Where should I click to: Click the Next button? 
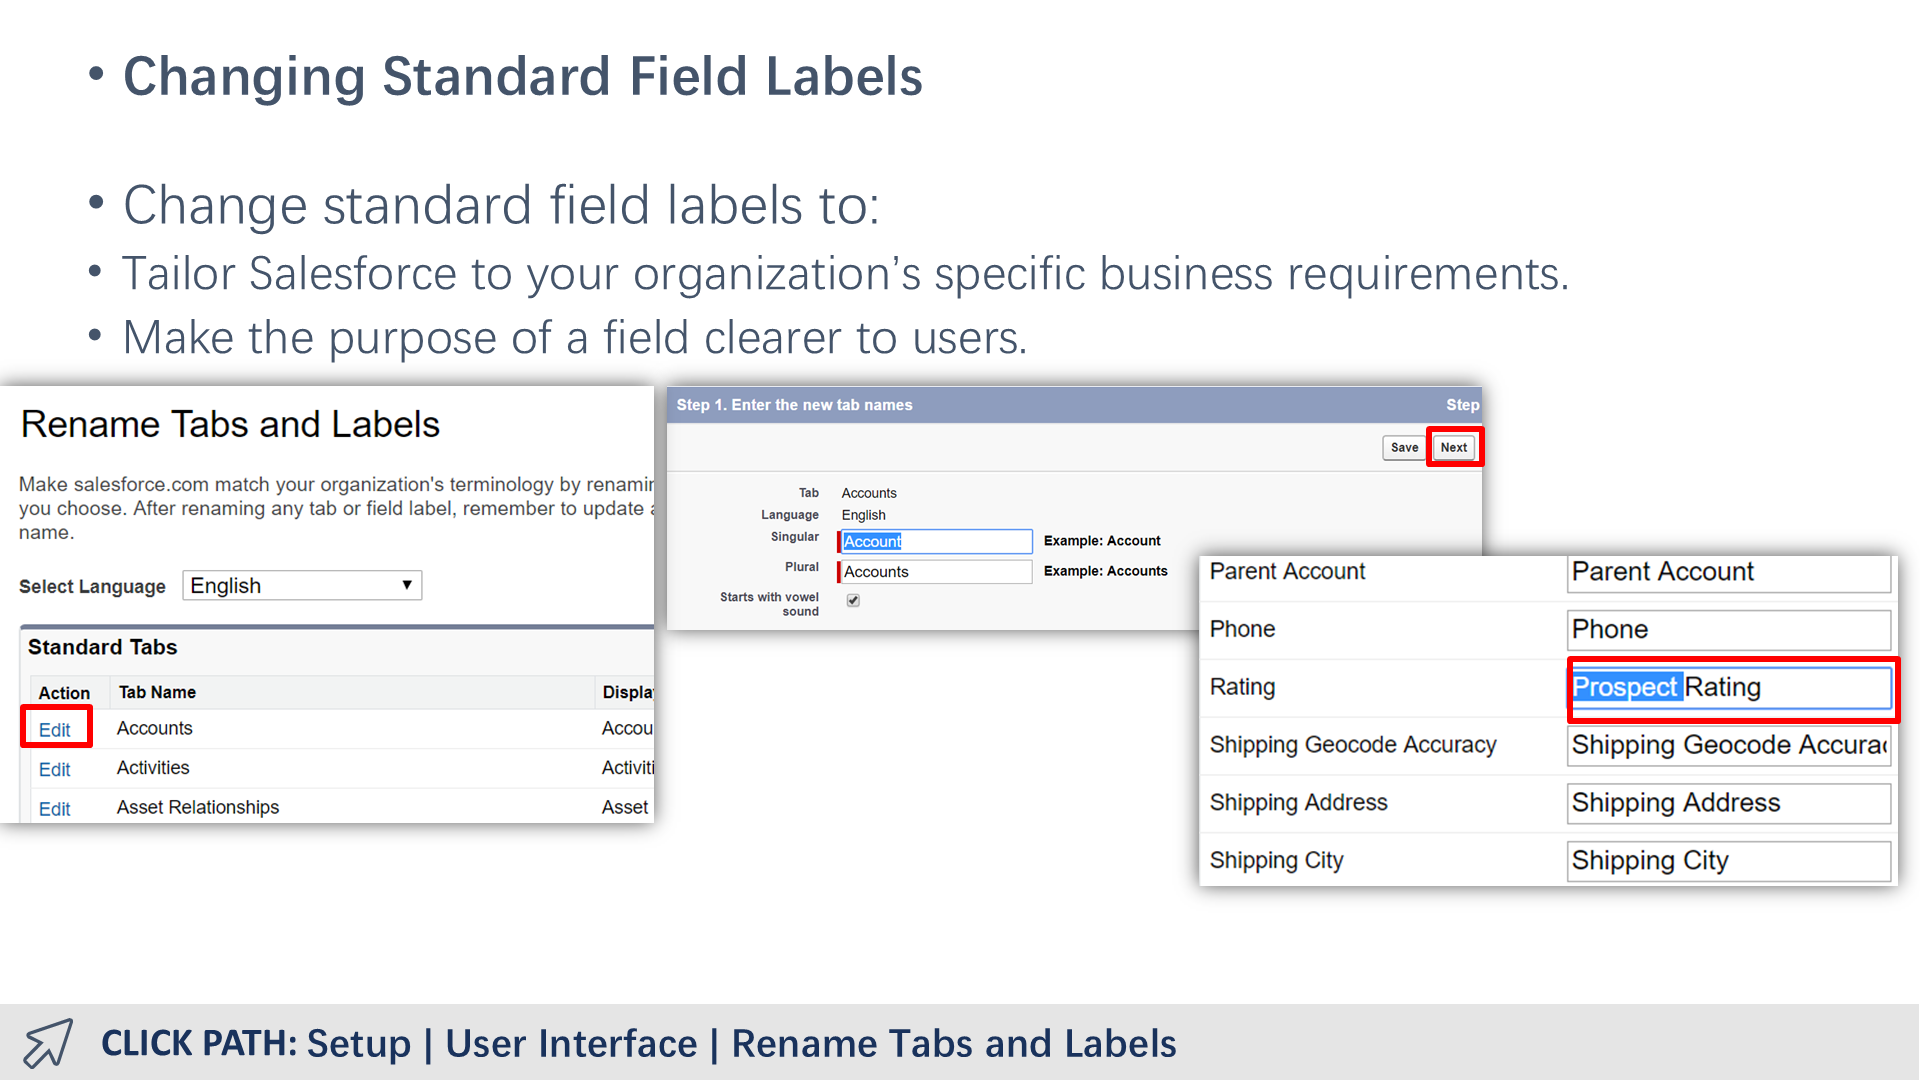pyautogui.click(x=1454, y=447)
